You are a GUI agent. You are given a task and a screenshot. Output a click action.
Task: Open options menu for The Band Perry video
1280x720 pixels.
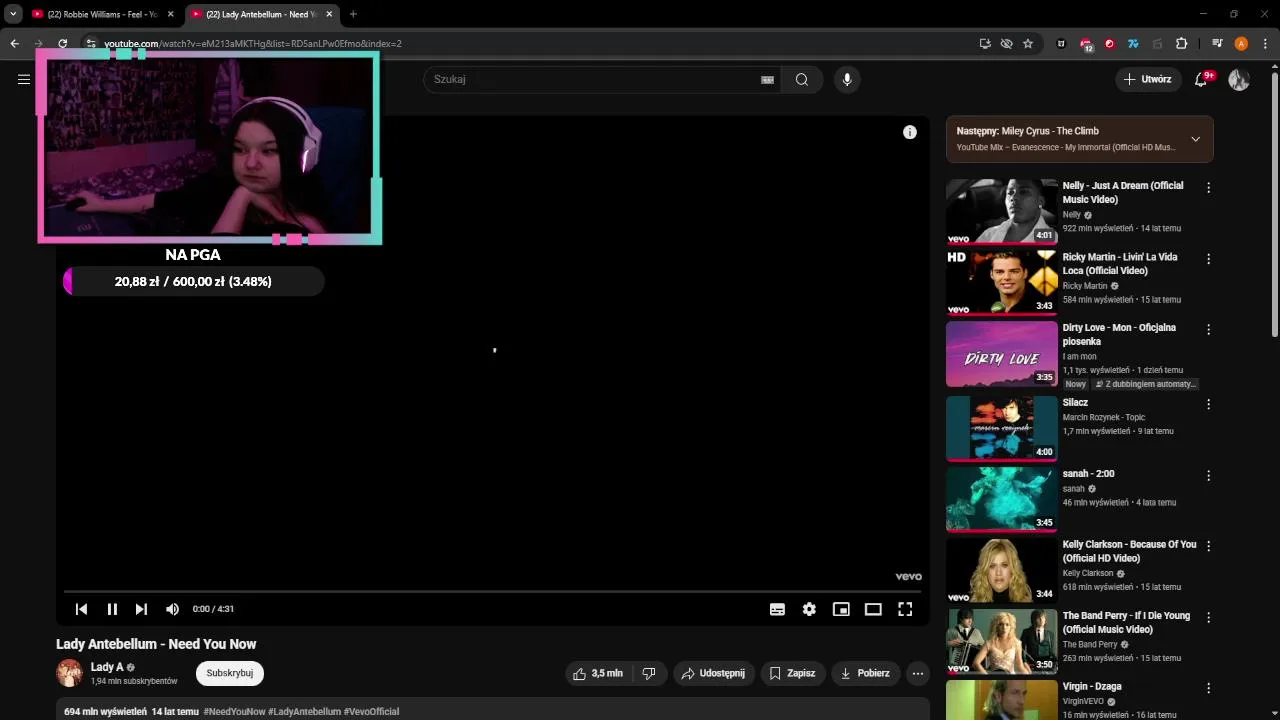click(x=1208, y=618)
